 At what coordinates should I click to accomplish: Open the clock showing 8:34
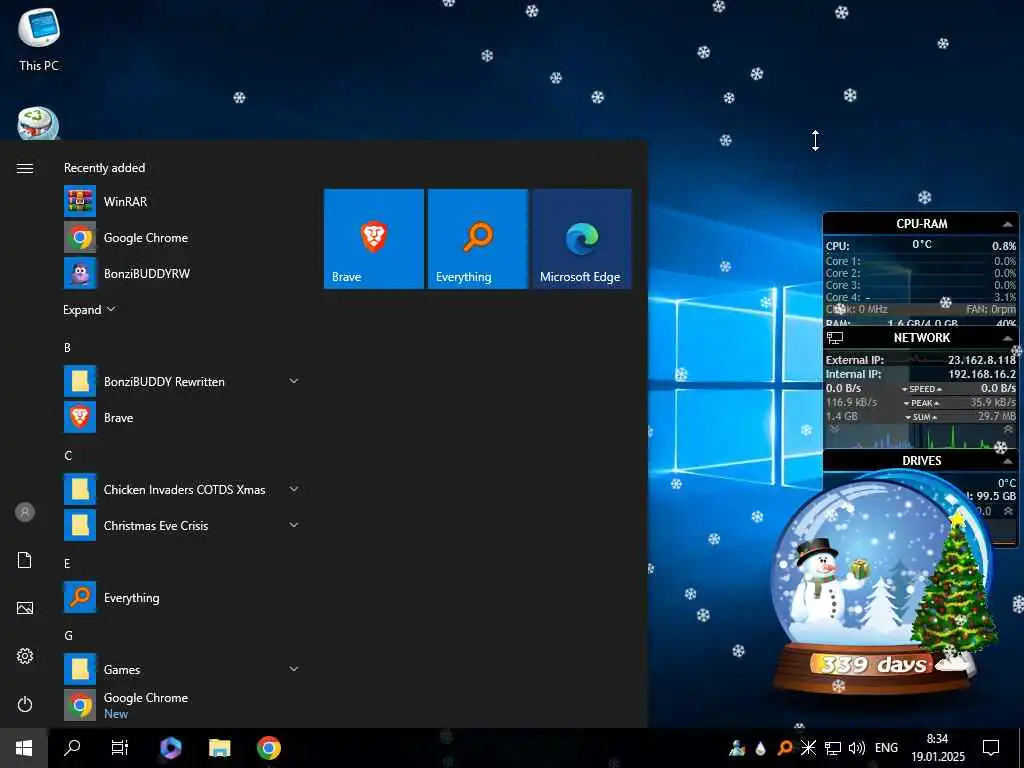click(x=938, y=748)
